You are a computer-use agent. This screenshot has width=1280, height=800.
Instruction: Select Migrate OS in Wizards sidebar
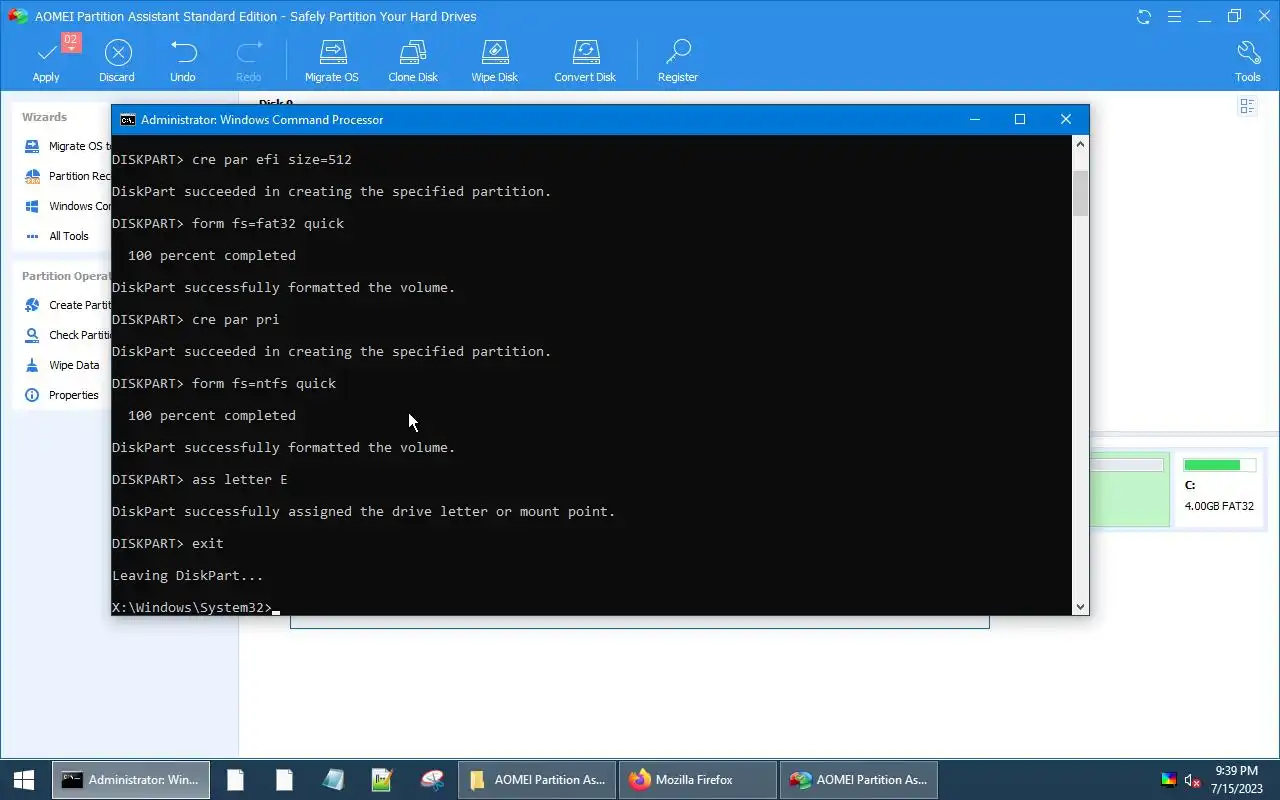pyautogui.click(x=66, y=146)
